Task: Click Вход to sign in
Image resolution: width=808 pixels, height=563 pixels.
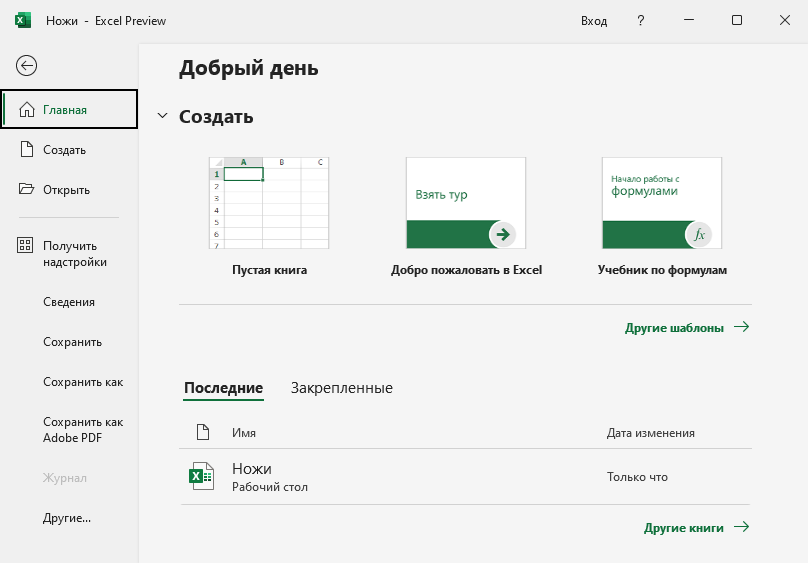Action: [x=594, y=21]
